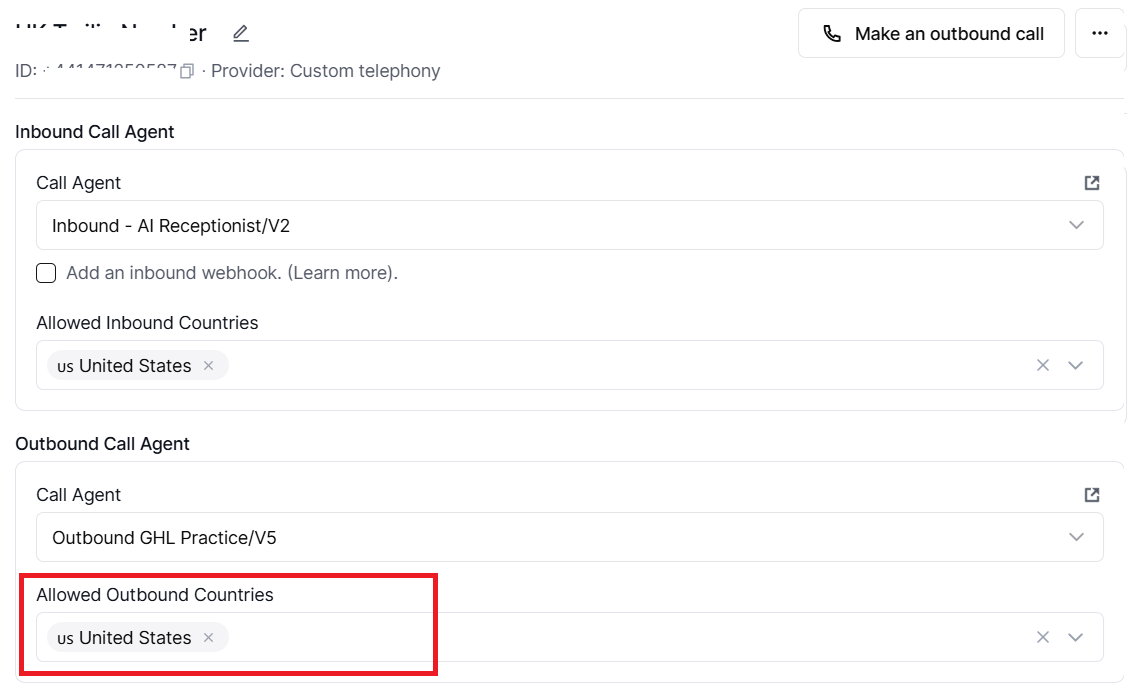Remove United States from Allowed Outbound Countries
This screenshot has width=1148, height=686.
point(209,638)
